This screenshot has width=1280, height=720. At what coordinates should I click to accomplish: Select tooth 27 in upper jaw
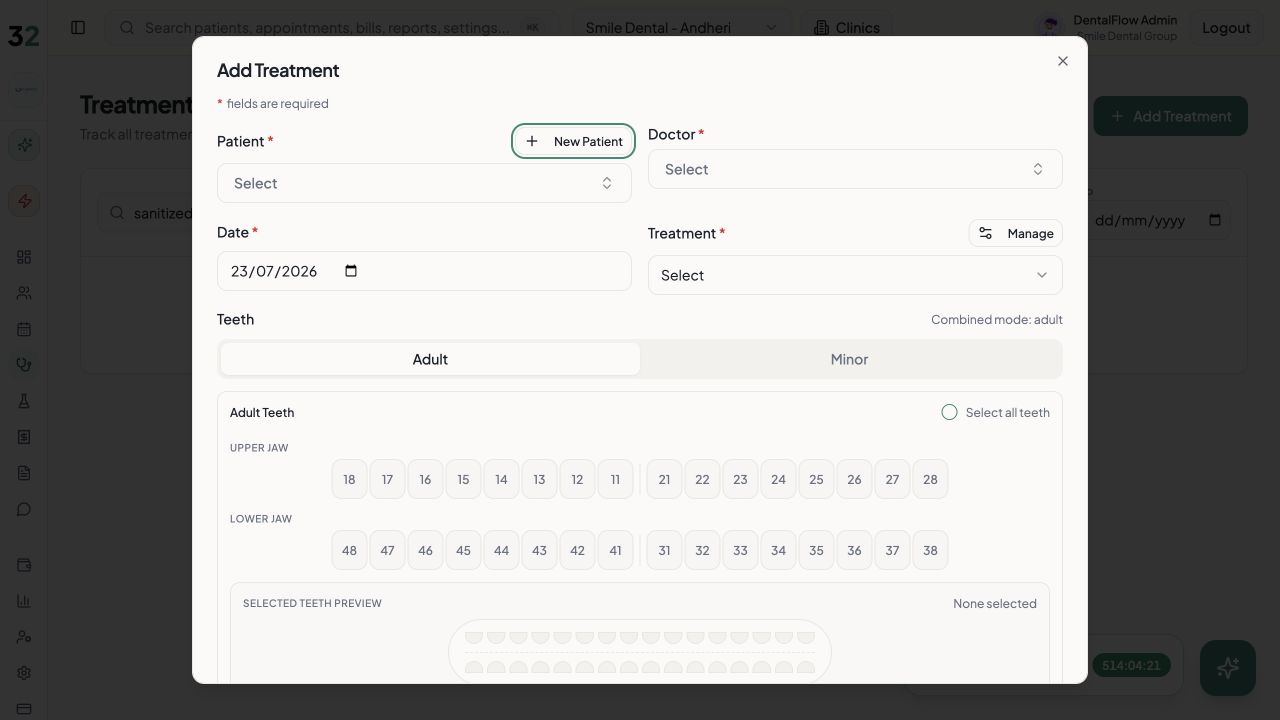coord(892,479)
